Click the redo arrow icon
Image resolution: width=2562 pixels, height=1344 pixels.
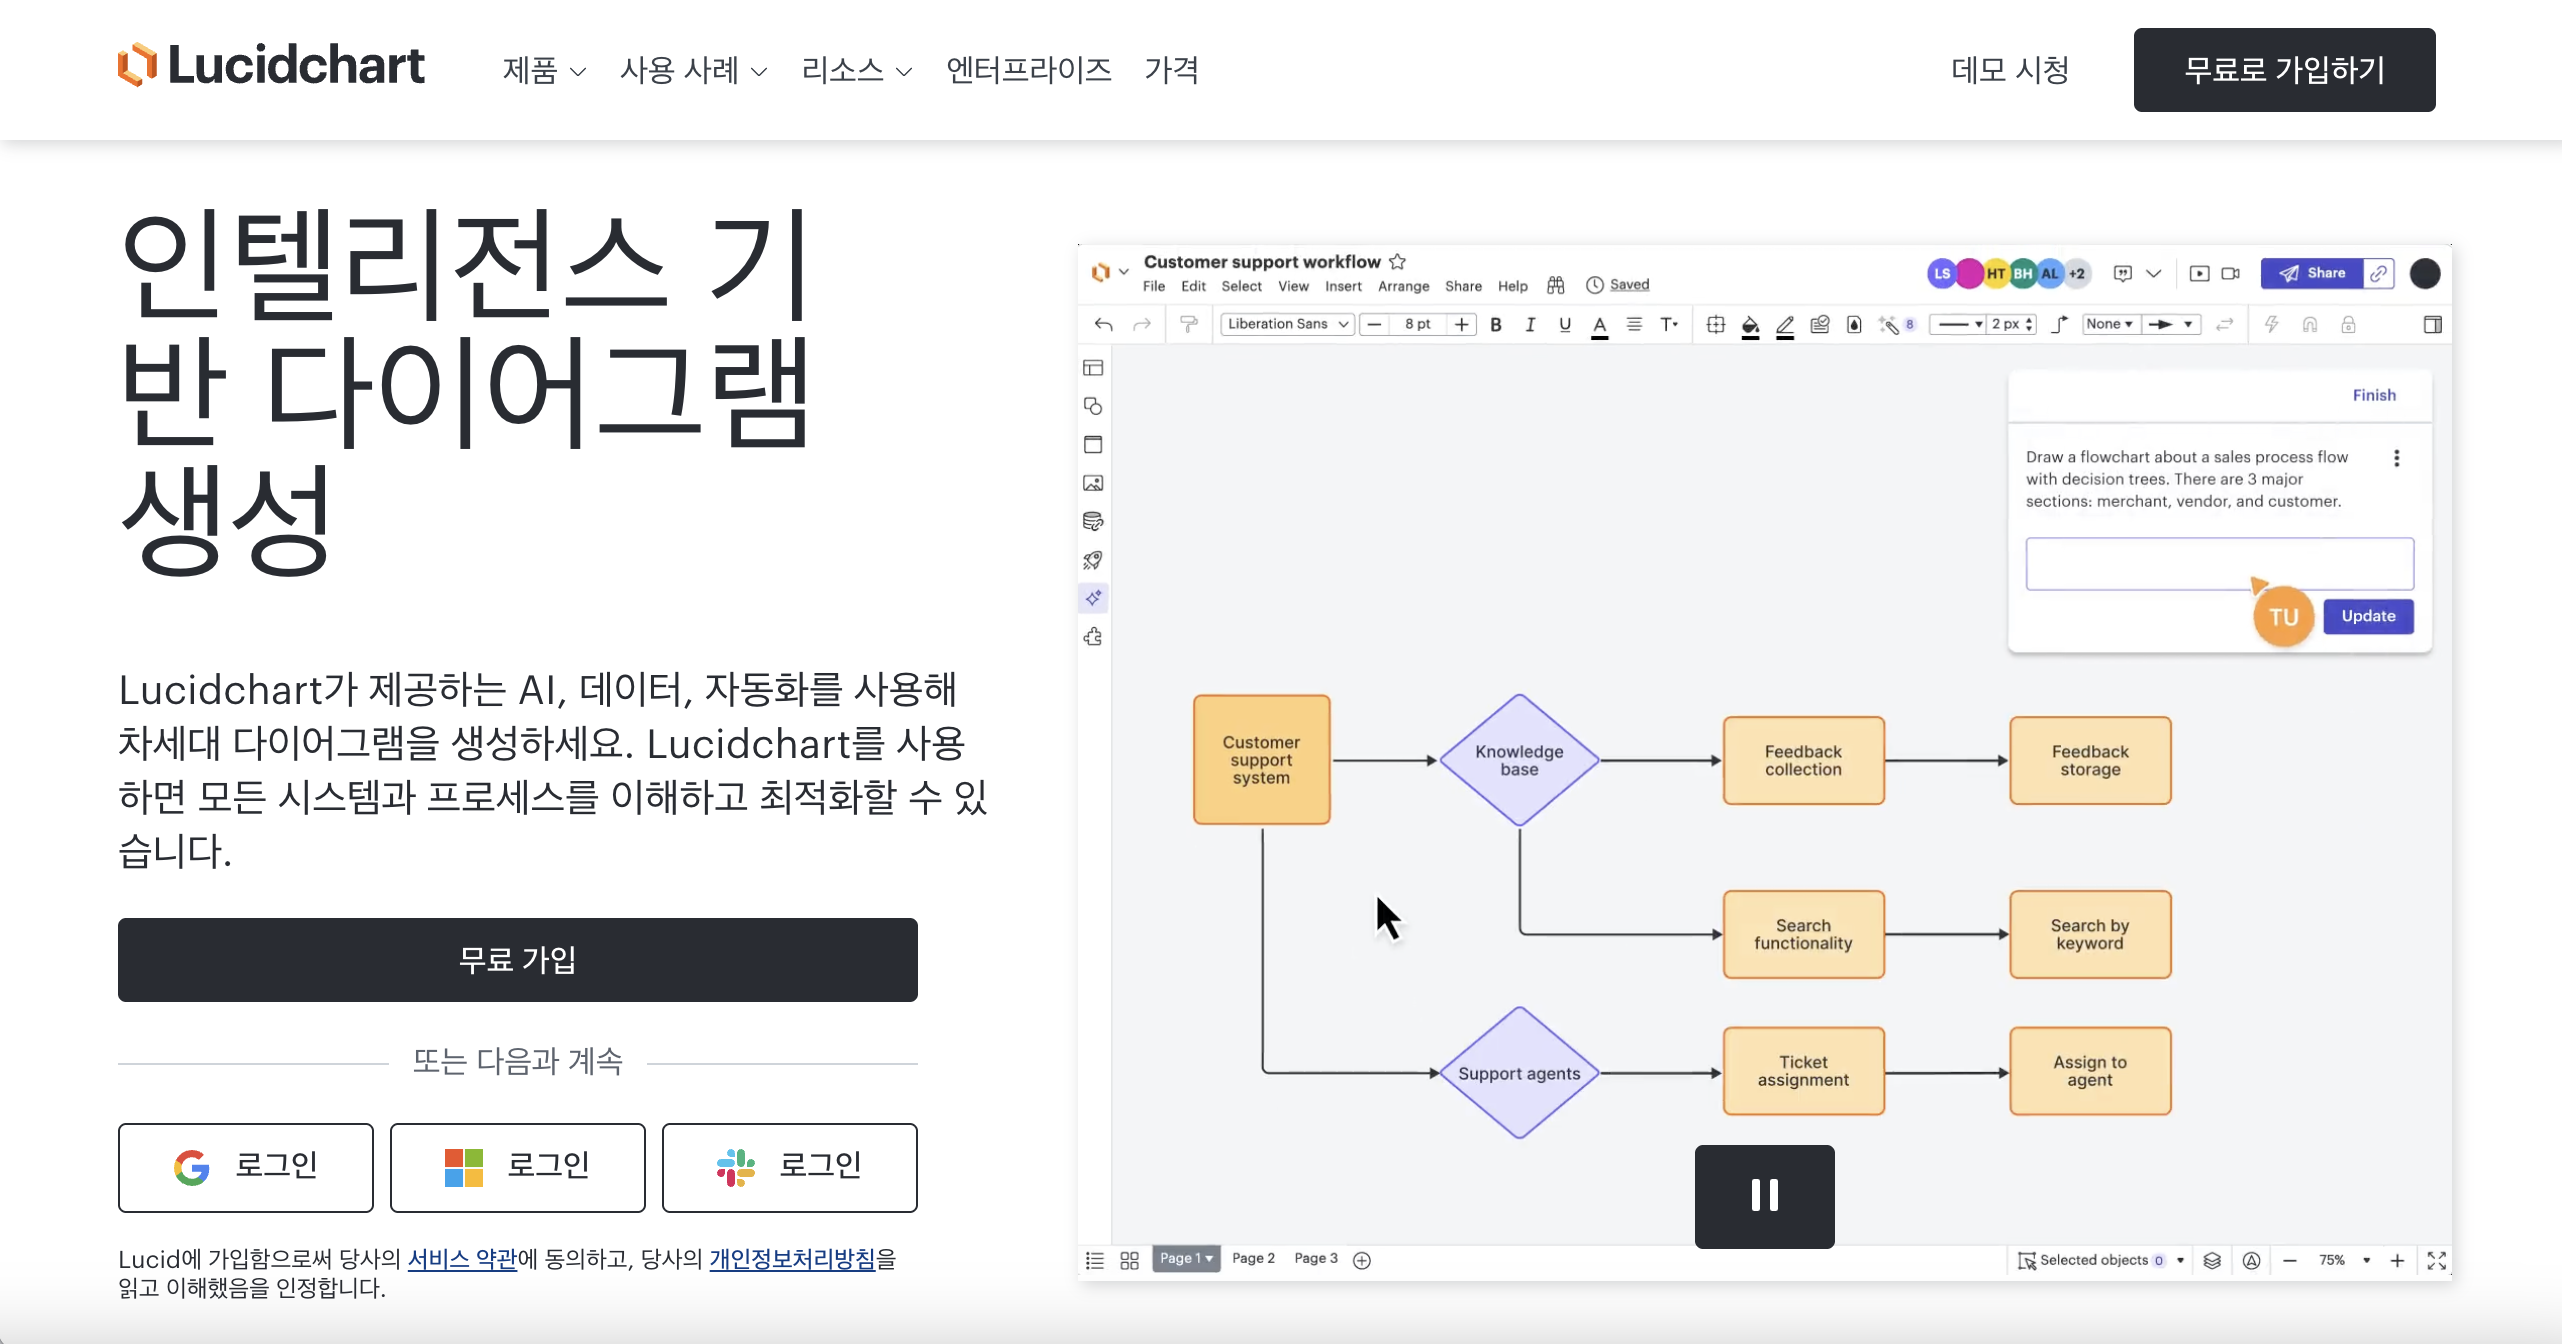pyautogui.click(x=1142, y=324)
